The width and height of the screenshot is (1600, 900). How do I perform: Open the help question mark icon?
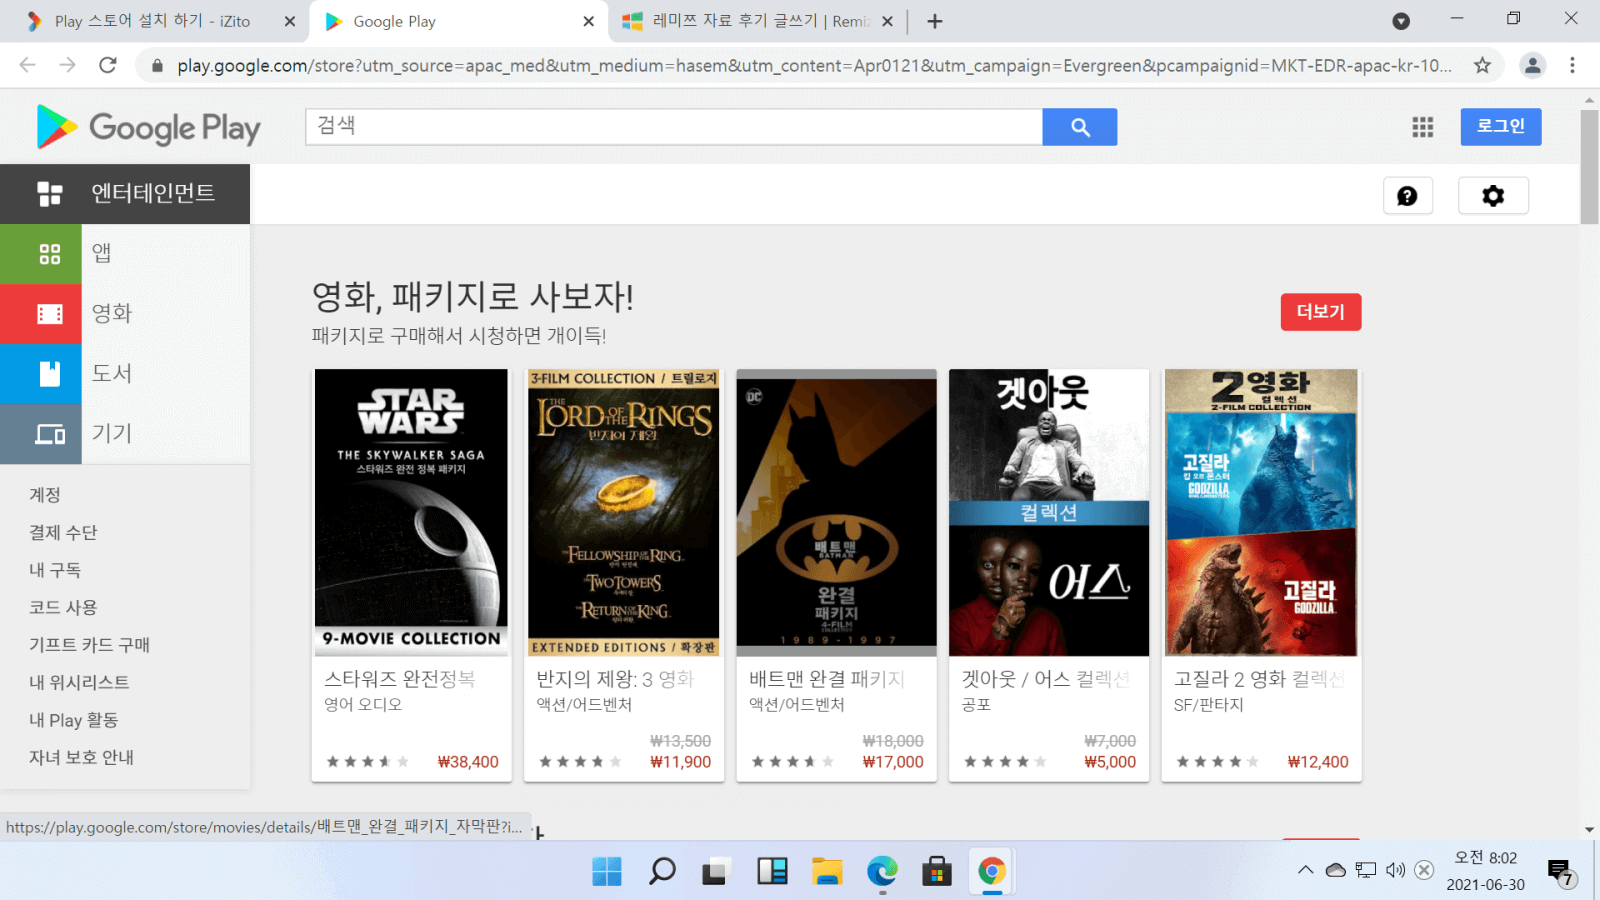[x=1407, y=196]
